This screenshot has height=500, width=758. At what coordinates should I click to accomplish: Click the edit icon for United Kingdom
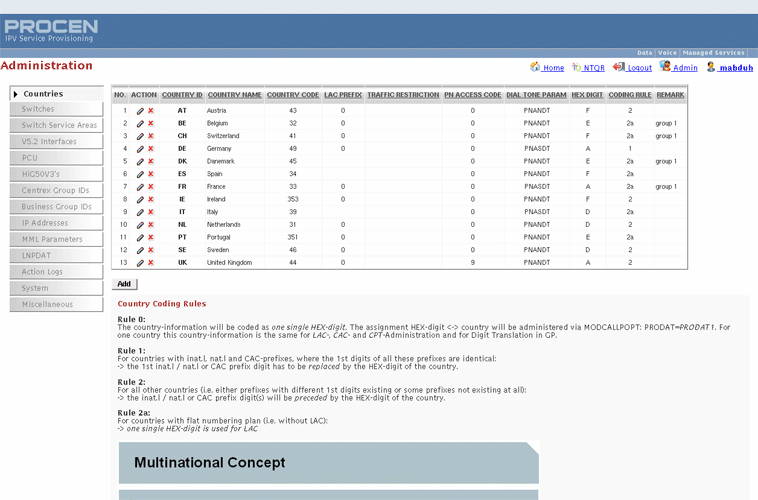(140, 263)
